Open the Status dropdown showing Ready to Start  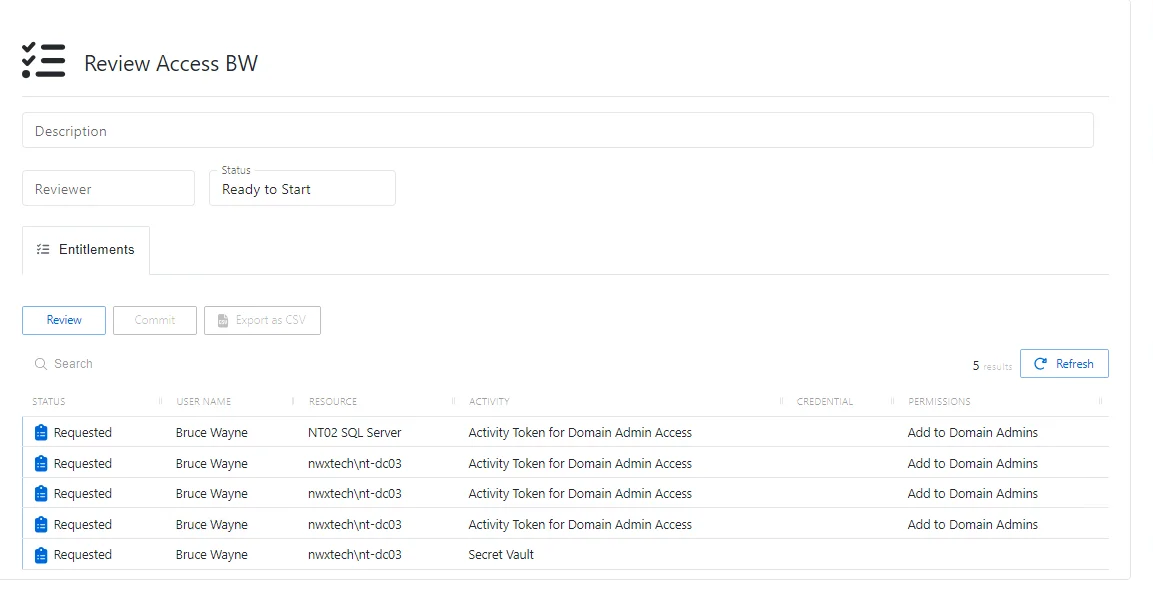(x=302, y=188)
